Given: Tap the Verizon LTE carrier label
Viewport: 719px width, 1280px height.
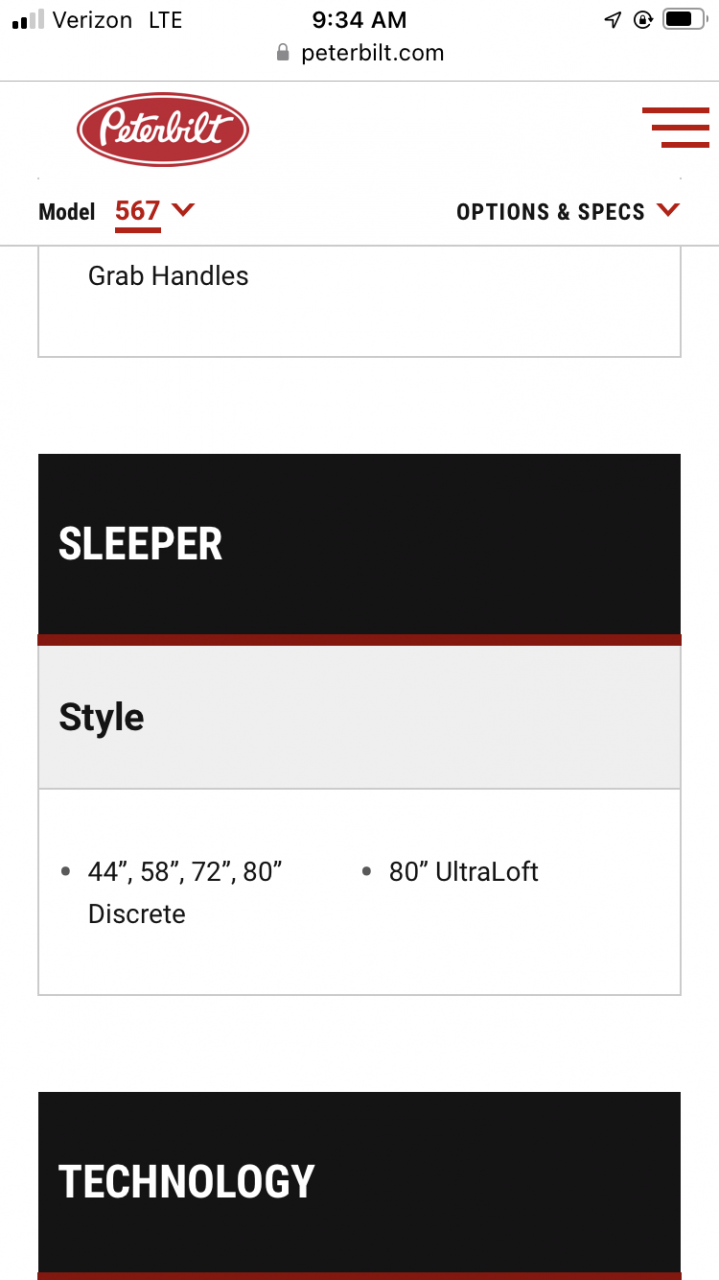Looking at the screenshot, I should point(117,20).
